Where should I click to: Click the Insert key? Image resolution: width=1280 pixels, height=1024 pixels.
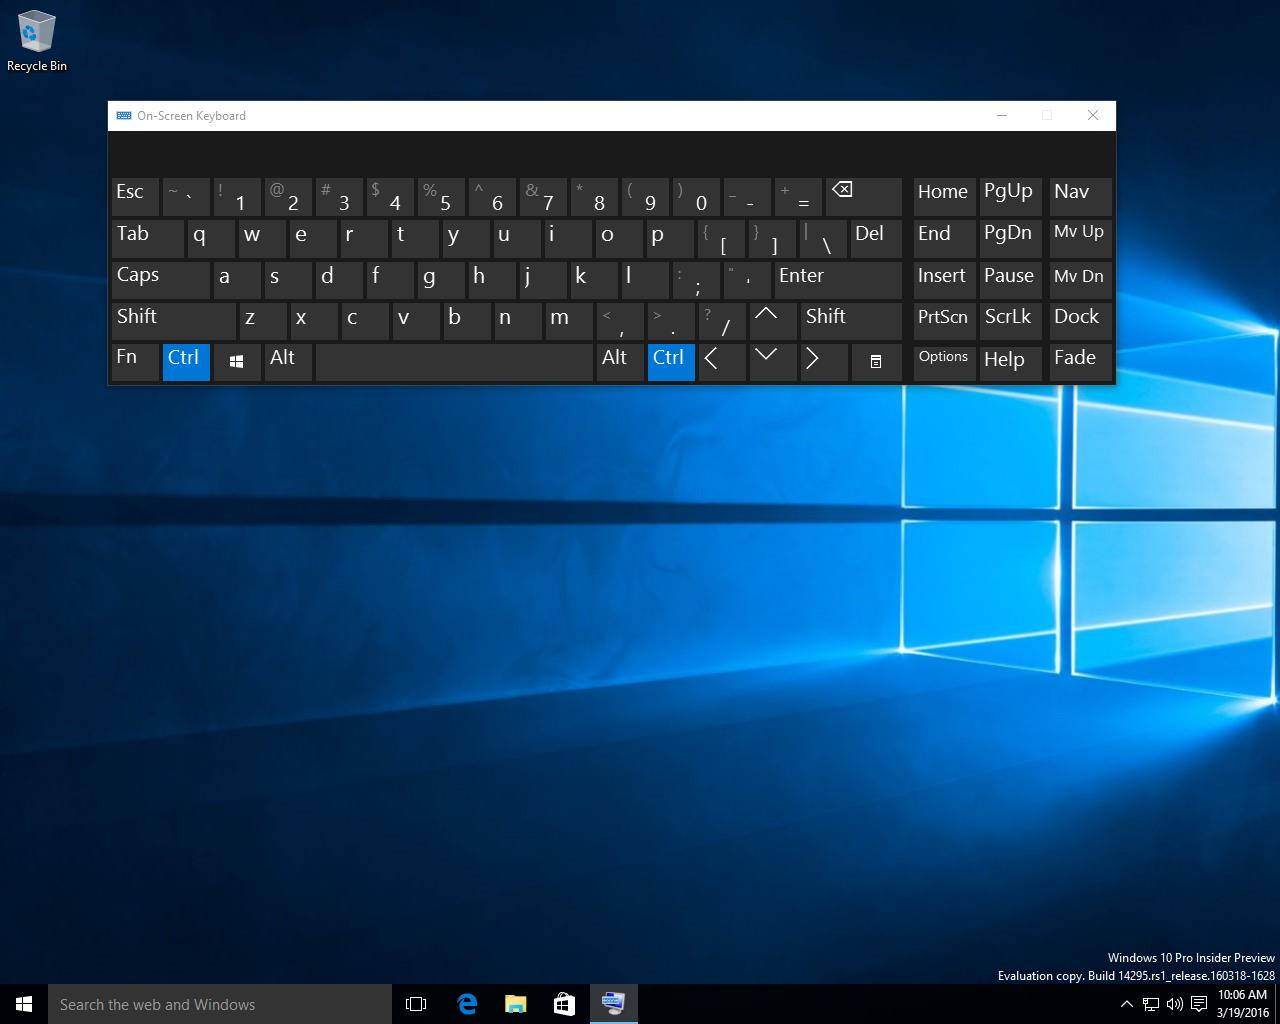[944, 280]
